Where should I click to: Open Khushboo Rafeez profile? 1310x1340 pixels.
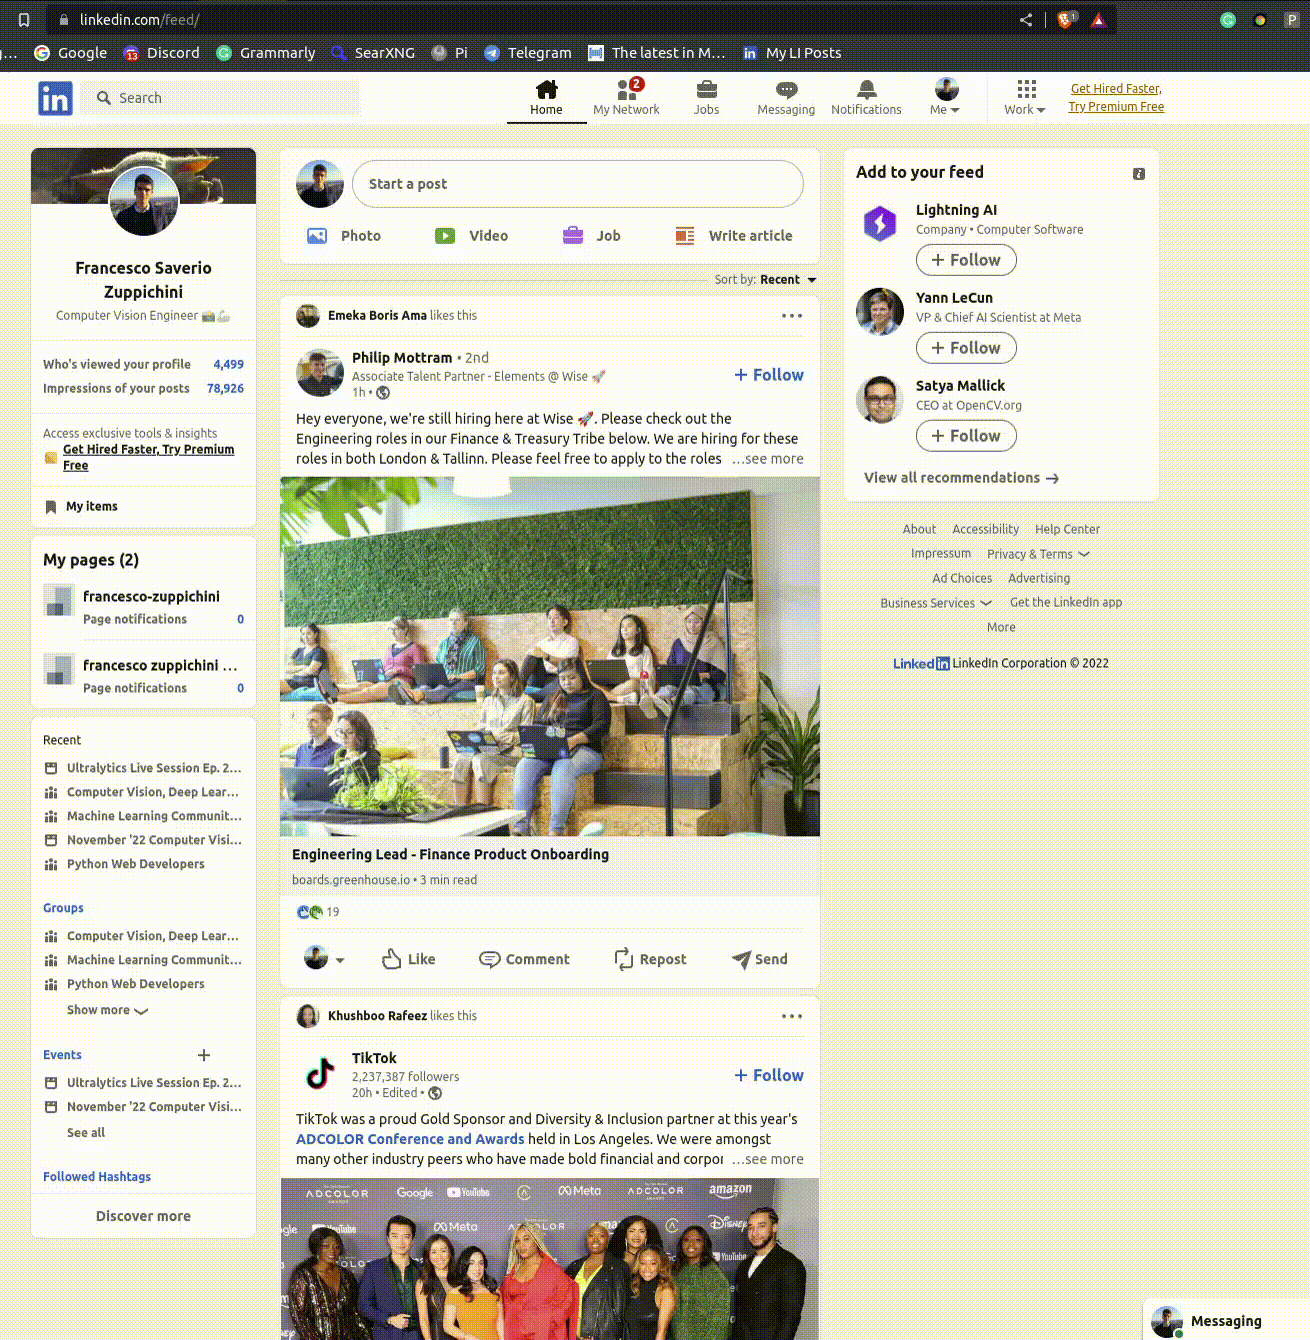377,1016
